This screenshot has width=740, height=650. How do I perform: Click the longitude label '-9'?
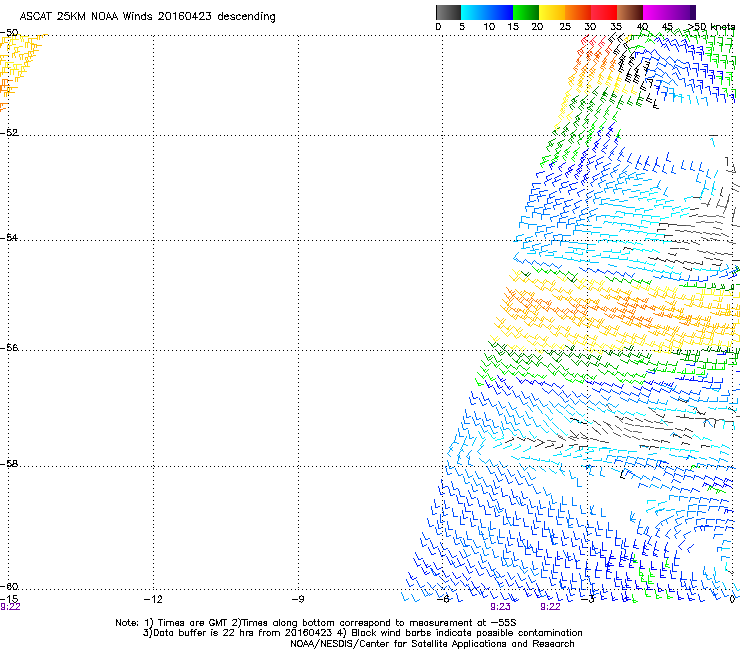click(297, 599)
